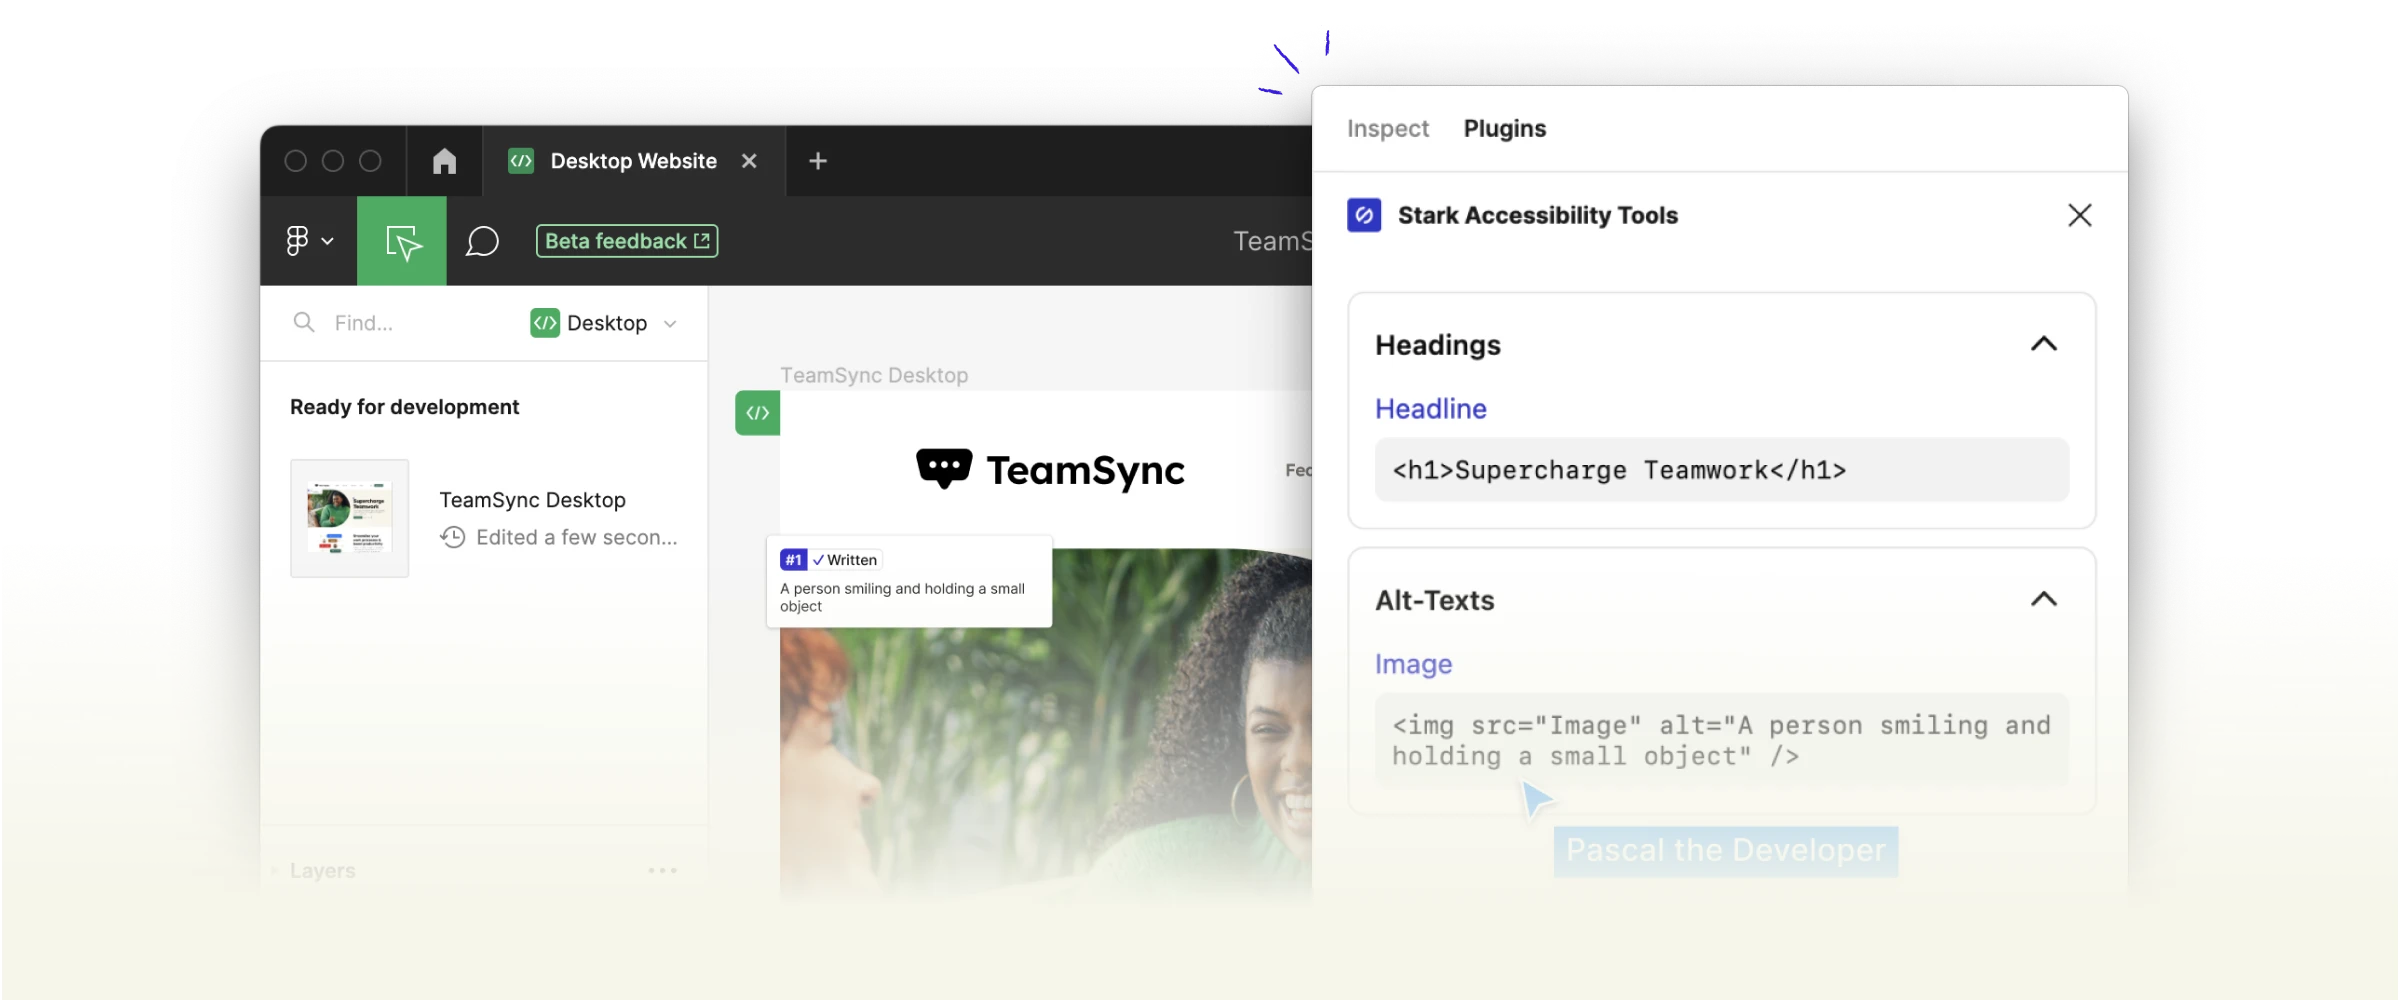Switch to the Inspect tab
Image resolution: width=2400 pixels, height=1000 pixels.
[1389, 128]
